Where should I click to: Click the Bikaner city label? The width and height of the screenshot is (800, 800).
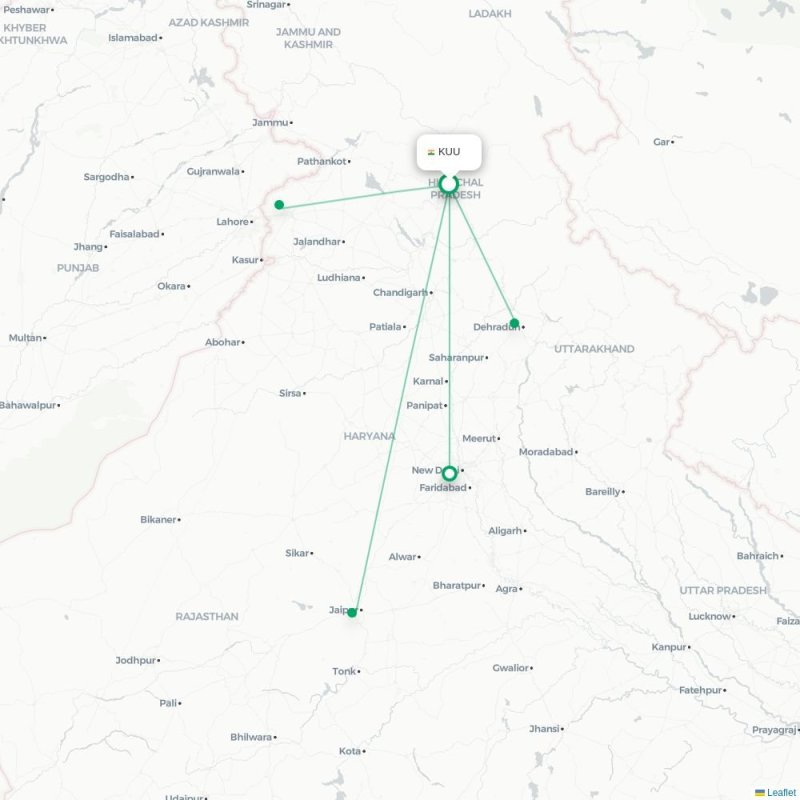pos(158,519)
